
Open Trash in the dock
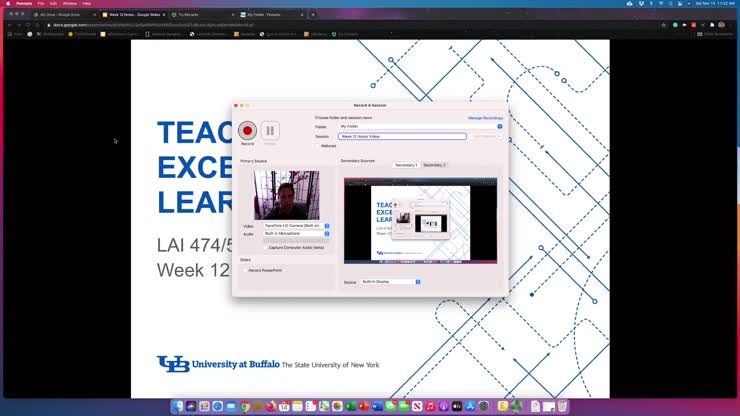coord(563,406)
